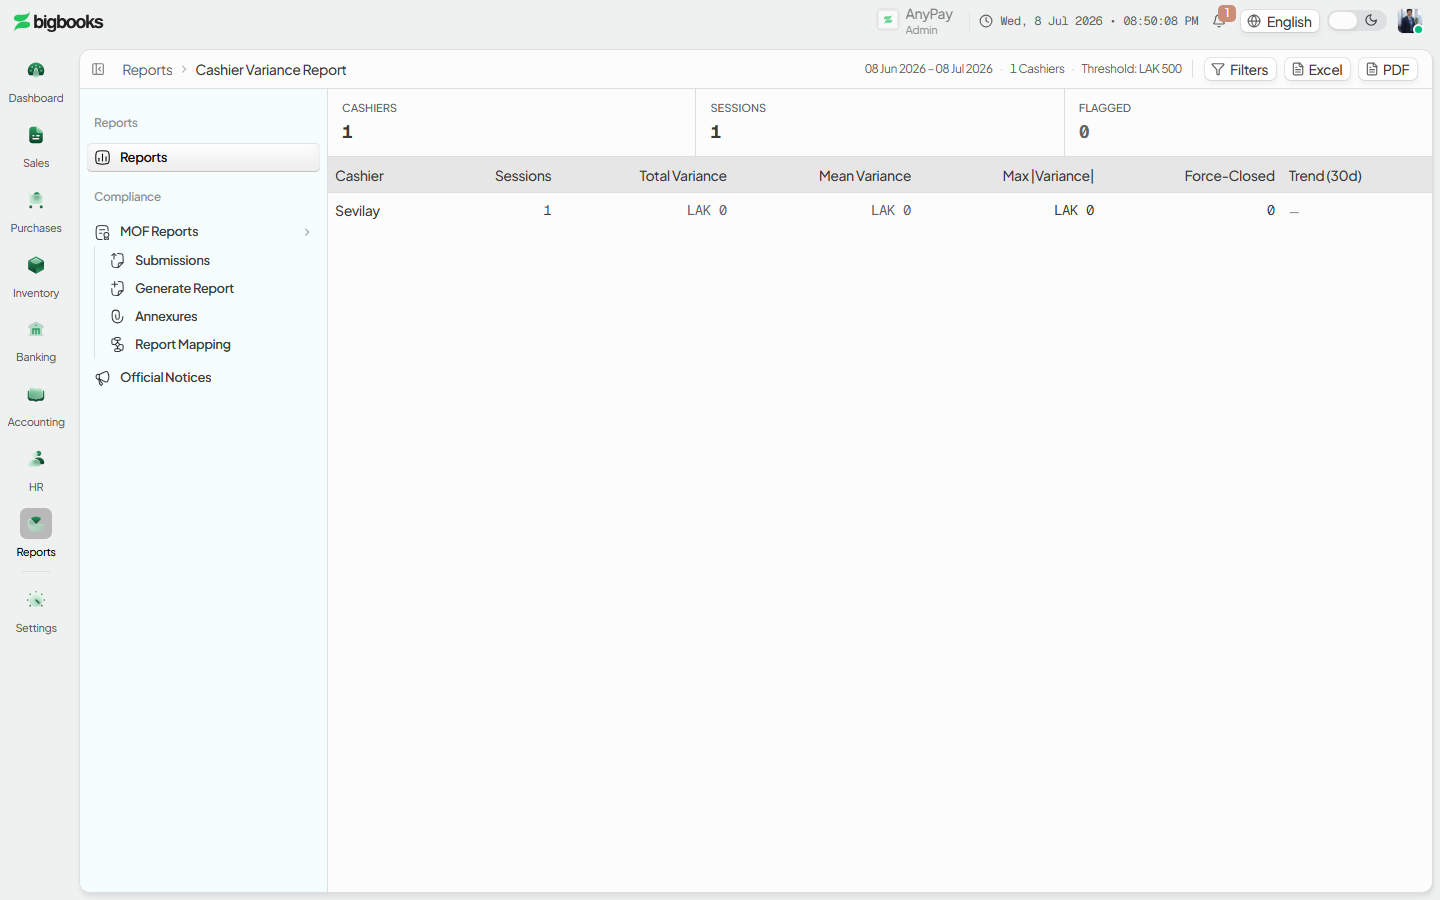Image resolution: width=1440 pixels, height=900 pixels.
Task: Click the Trend (30d) column header
Action: coord(1325,176)
